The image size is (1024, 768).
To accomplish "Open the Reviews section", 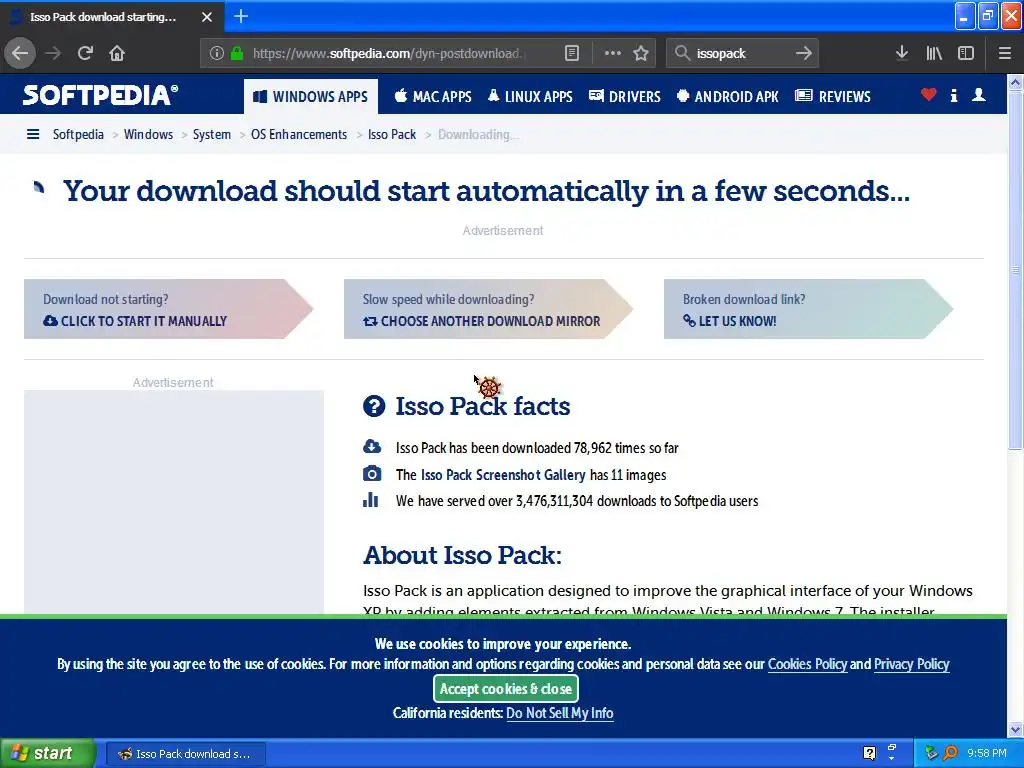I will coord(833,97).
